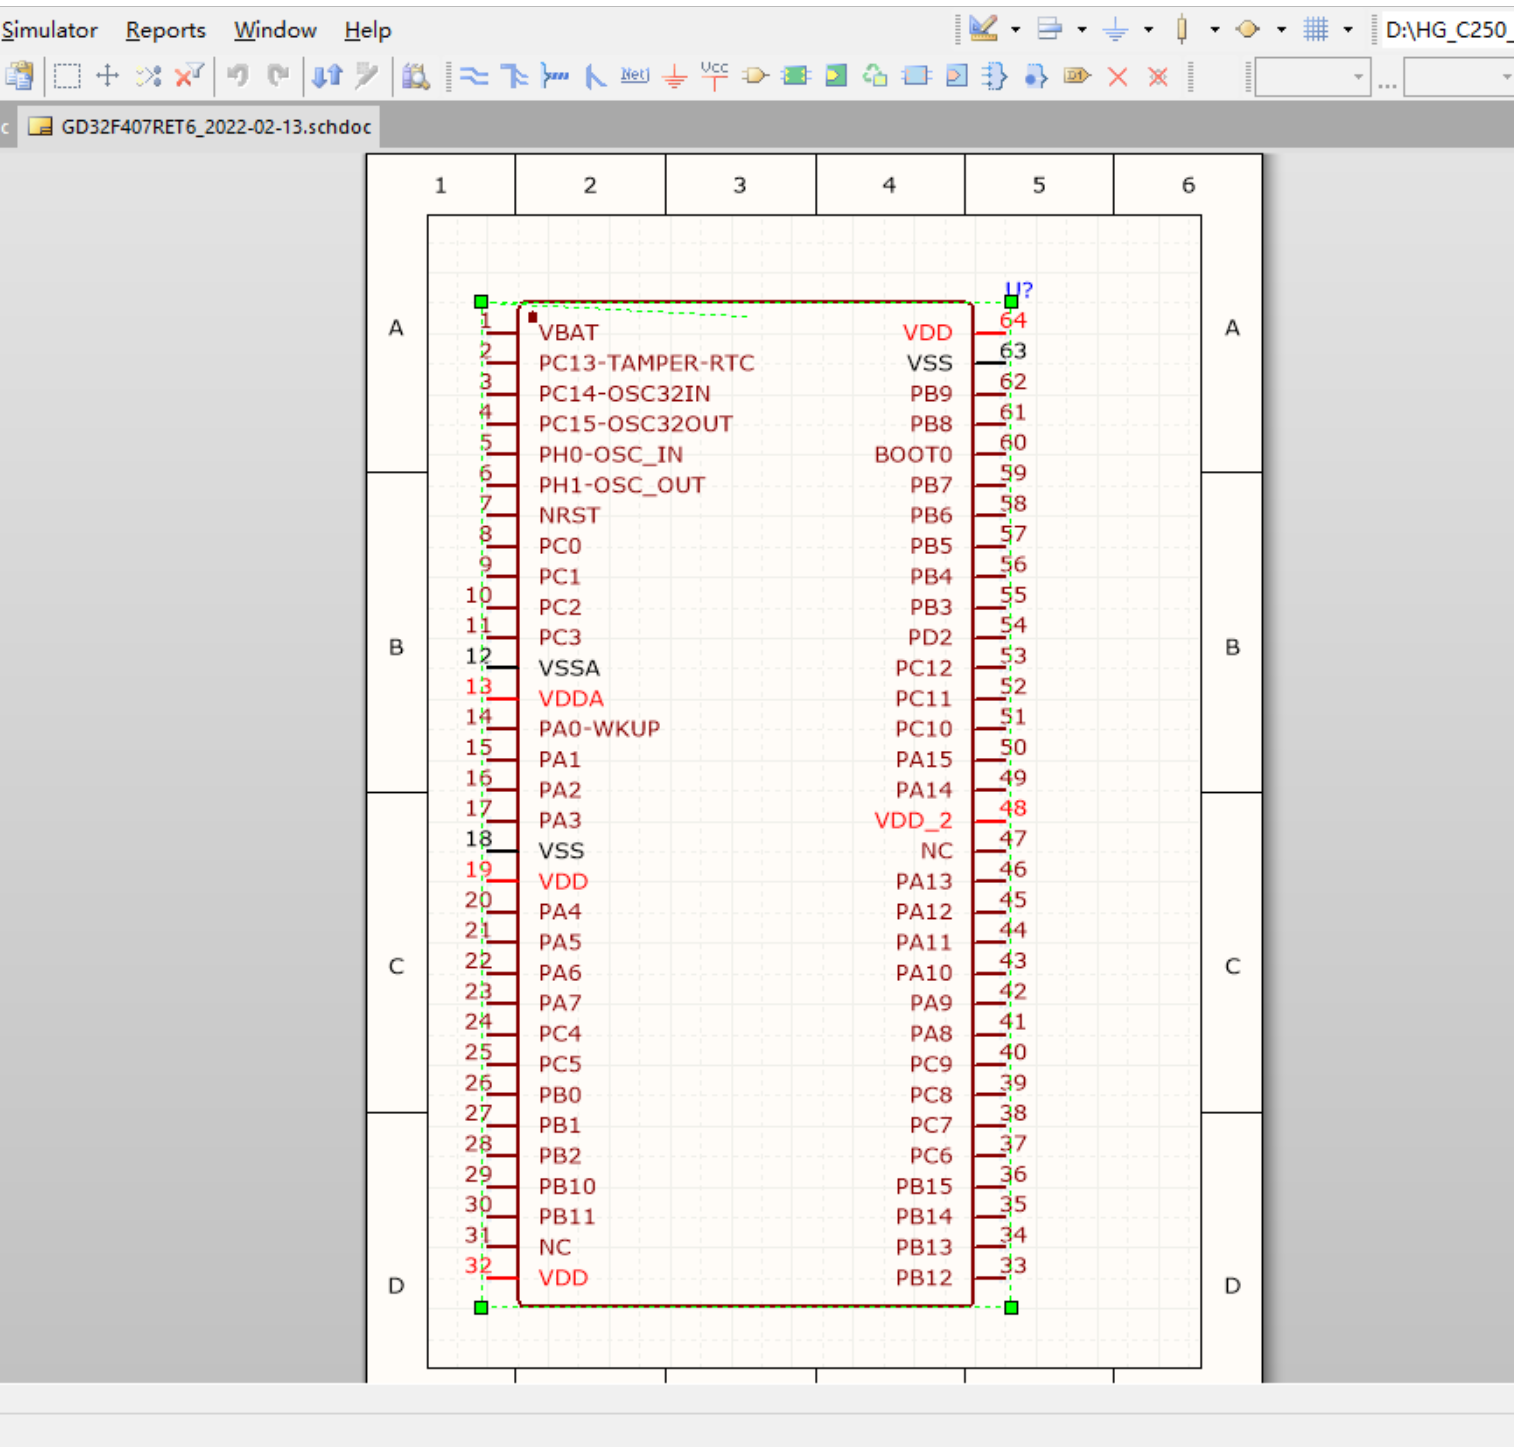
Task: Click the VSSA pin label
Action: (569, 668)
